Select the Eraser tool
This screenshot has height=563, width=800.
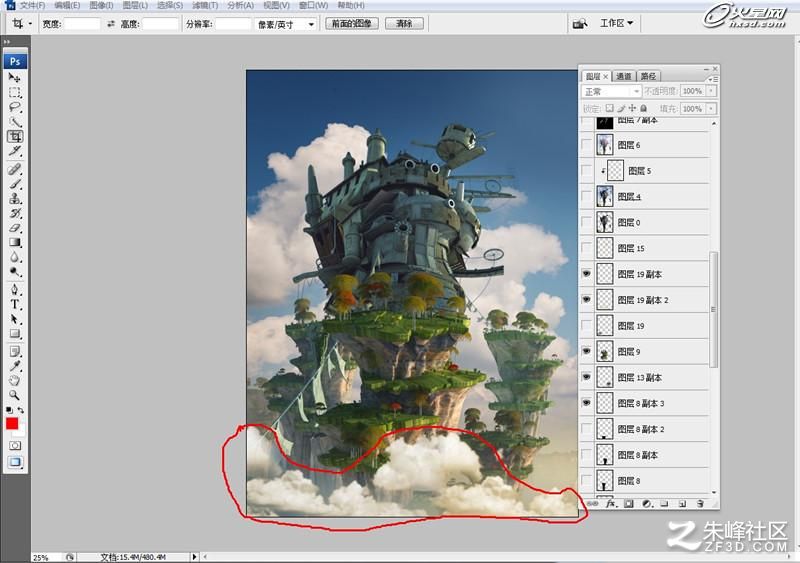14,228
